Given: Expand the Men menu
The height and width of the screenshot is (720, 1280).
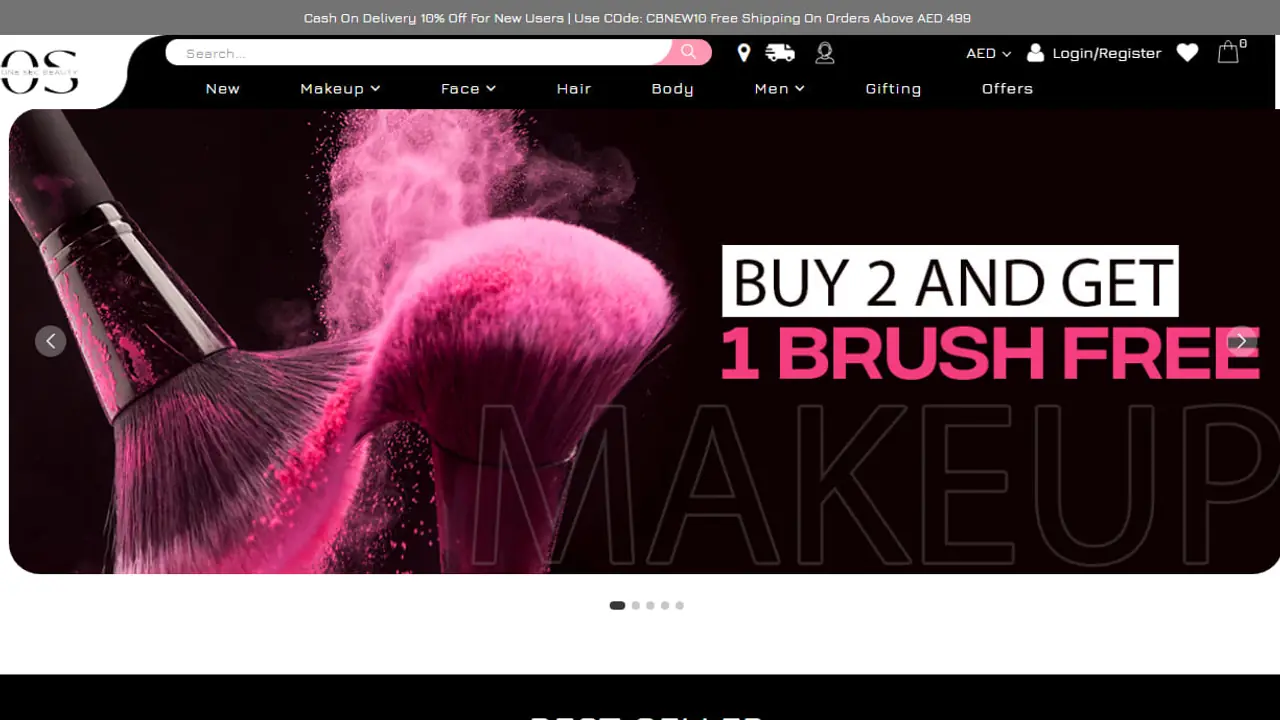Looking at the screenshot, I should pyautogui.click(x=779, y=88).
